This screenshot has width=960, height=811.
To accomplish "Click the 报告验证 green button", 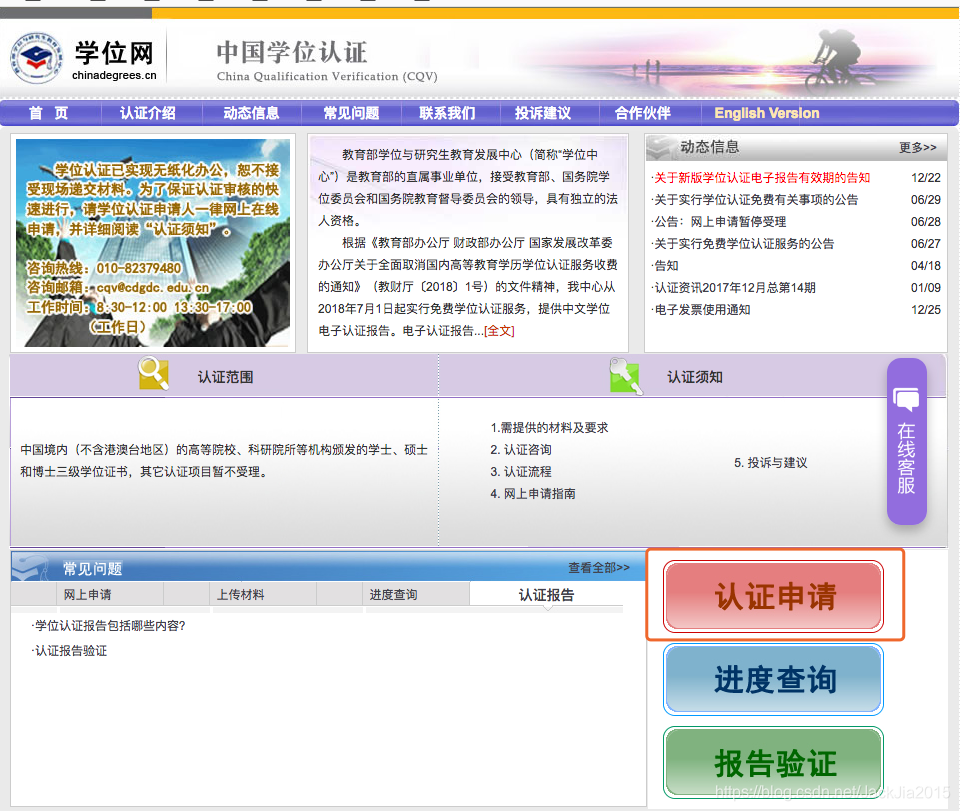I will pyautogui.click(x=773, y=763).
